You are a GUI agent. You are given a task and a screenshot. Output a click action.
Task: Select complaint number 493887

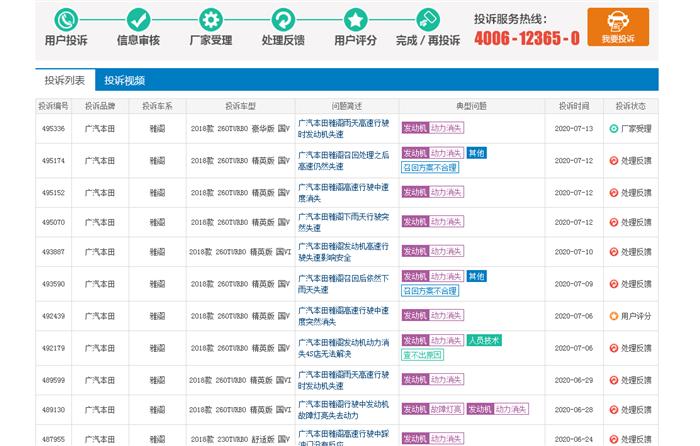tap(54, 252)
